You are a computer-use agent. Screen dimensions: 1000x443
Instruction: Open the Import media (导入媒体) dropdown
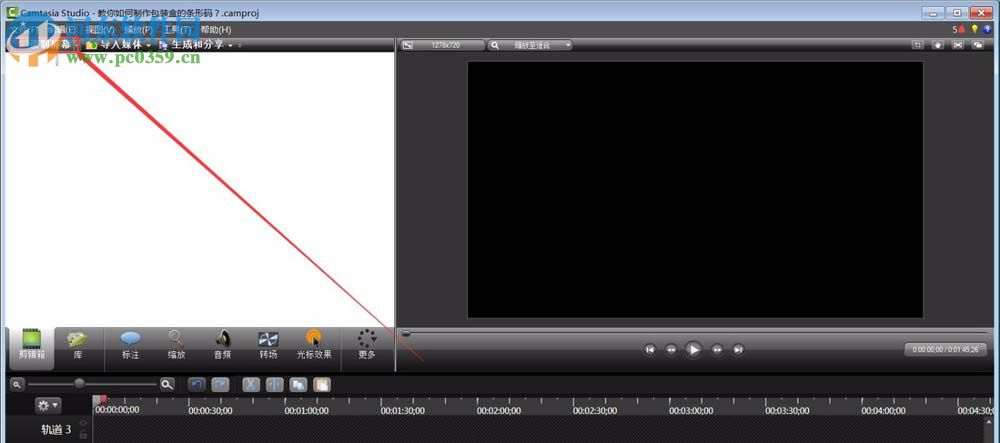coord(119,45)
